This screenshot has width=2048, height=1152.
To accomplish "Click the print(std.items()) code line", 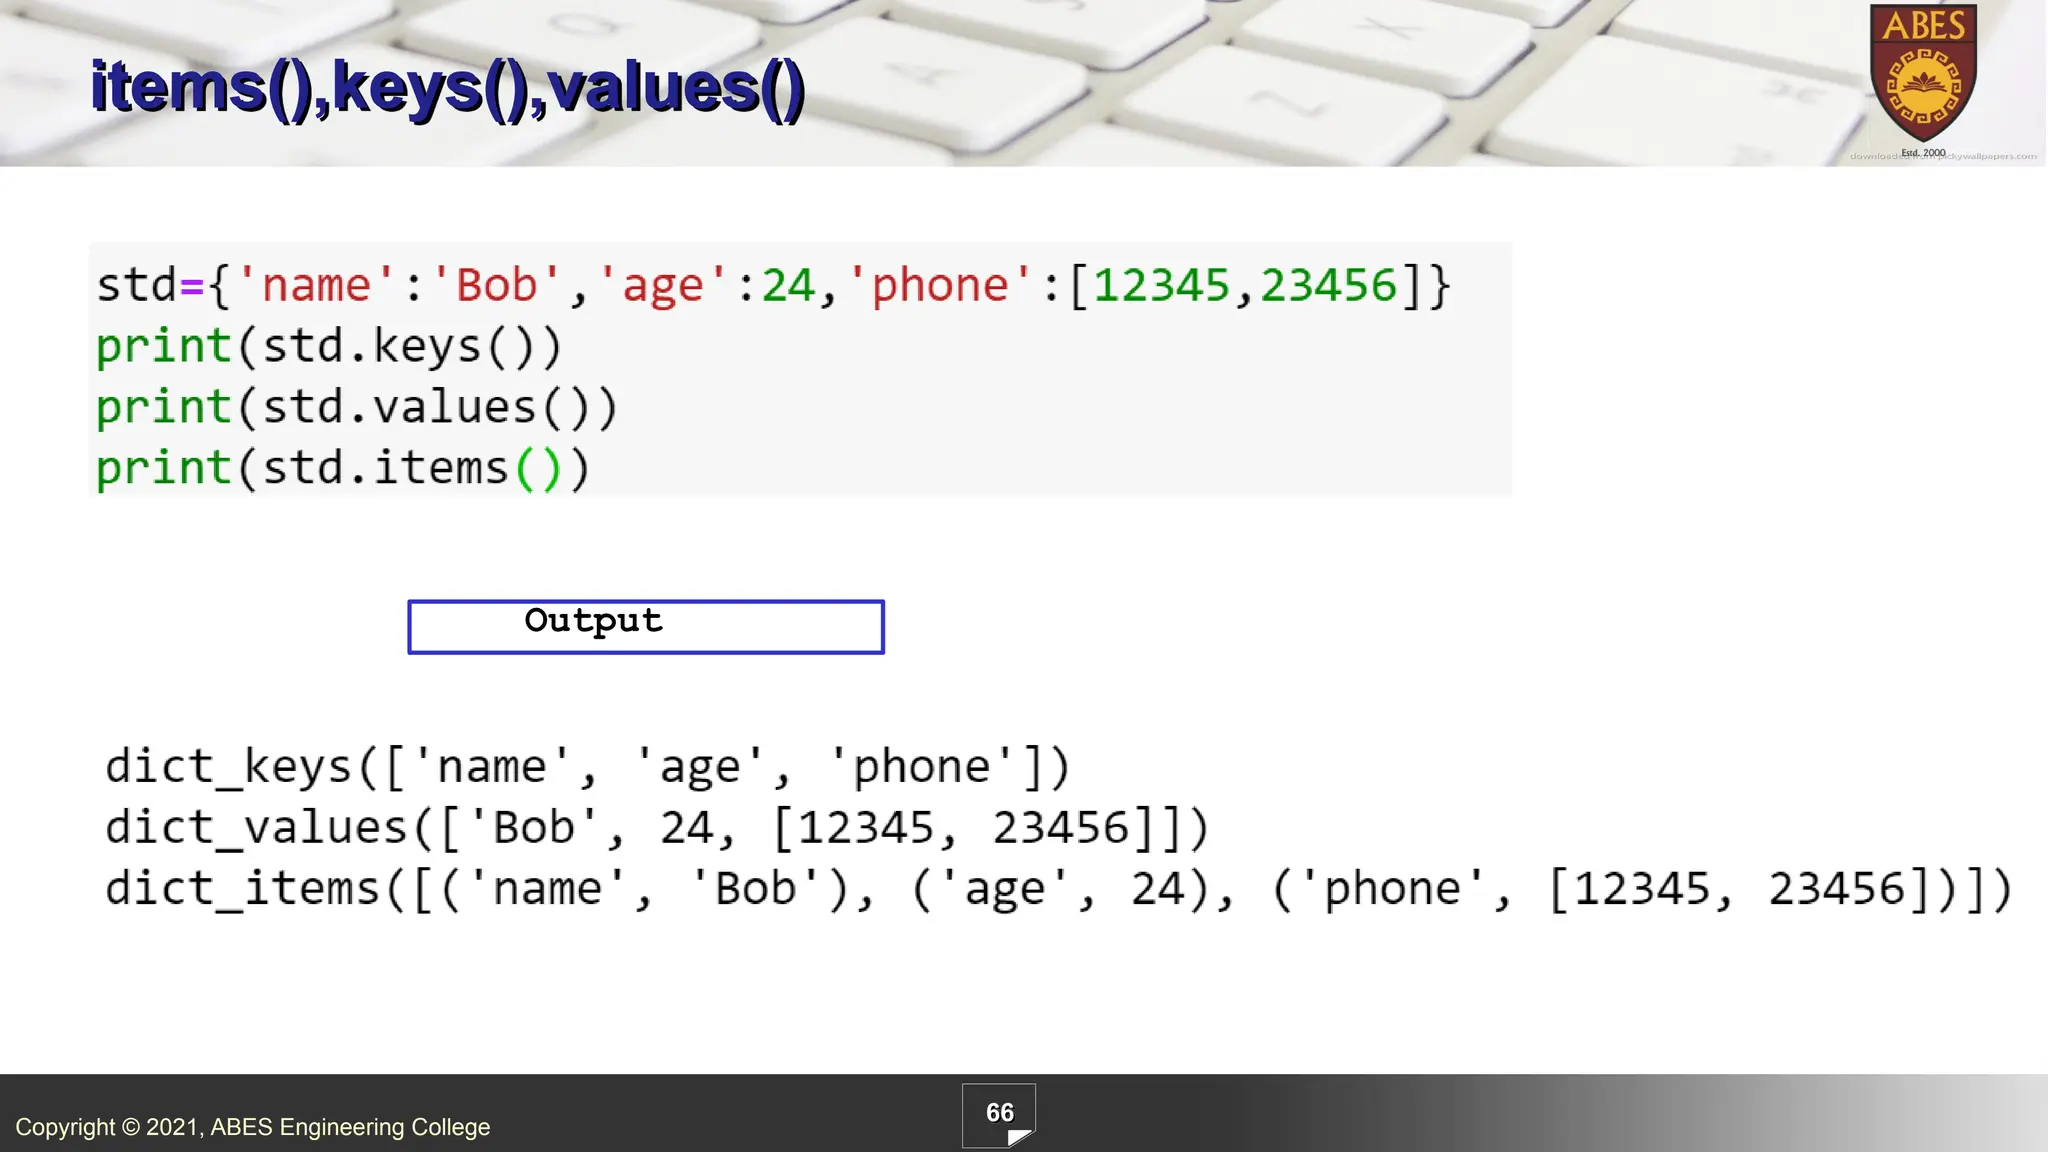I will 343,469.
